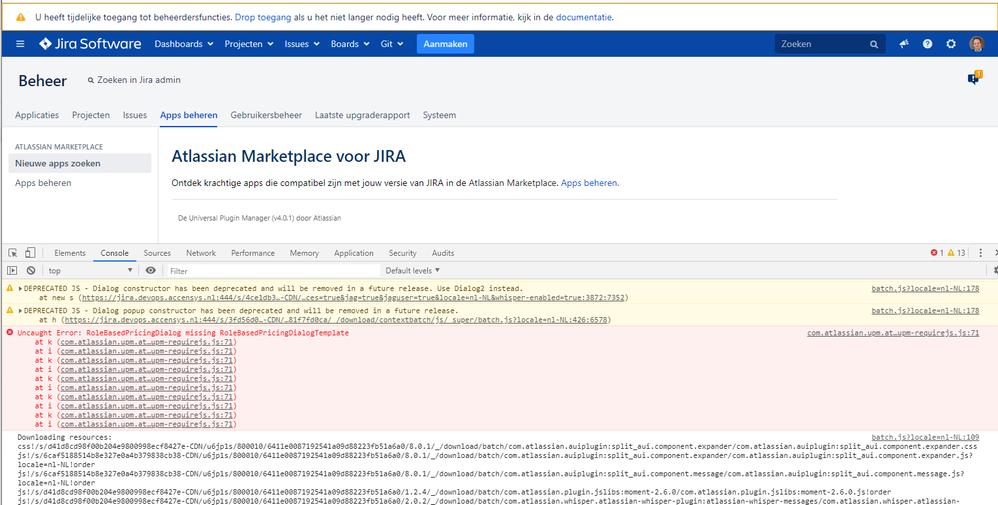Expand the Boards dropdown

[x=350, y=44]
